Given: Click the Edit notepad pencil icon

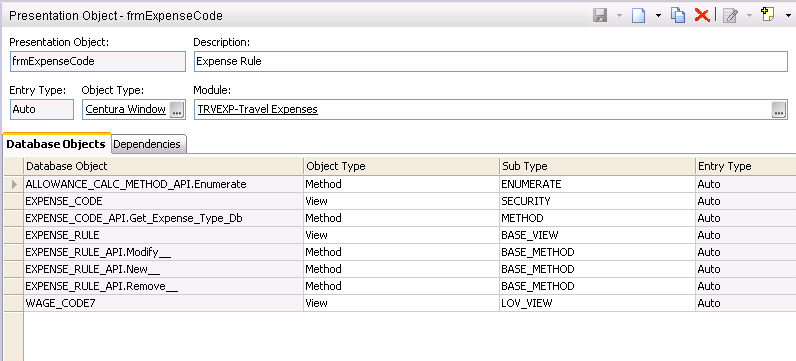Looking at the screenshot, I should tap(730, 16).
